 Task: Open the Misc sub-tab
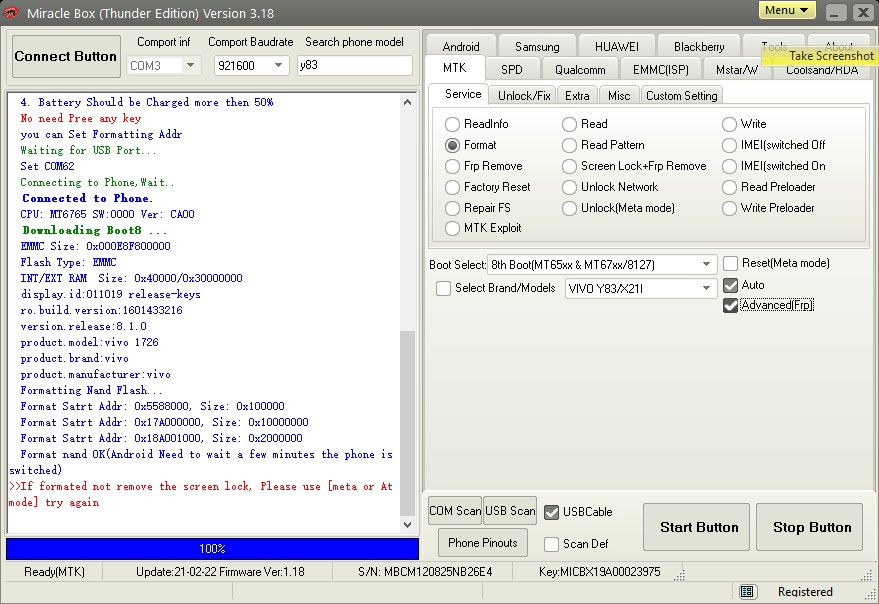pyautogui.click(x=619, y=96)
